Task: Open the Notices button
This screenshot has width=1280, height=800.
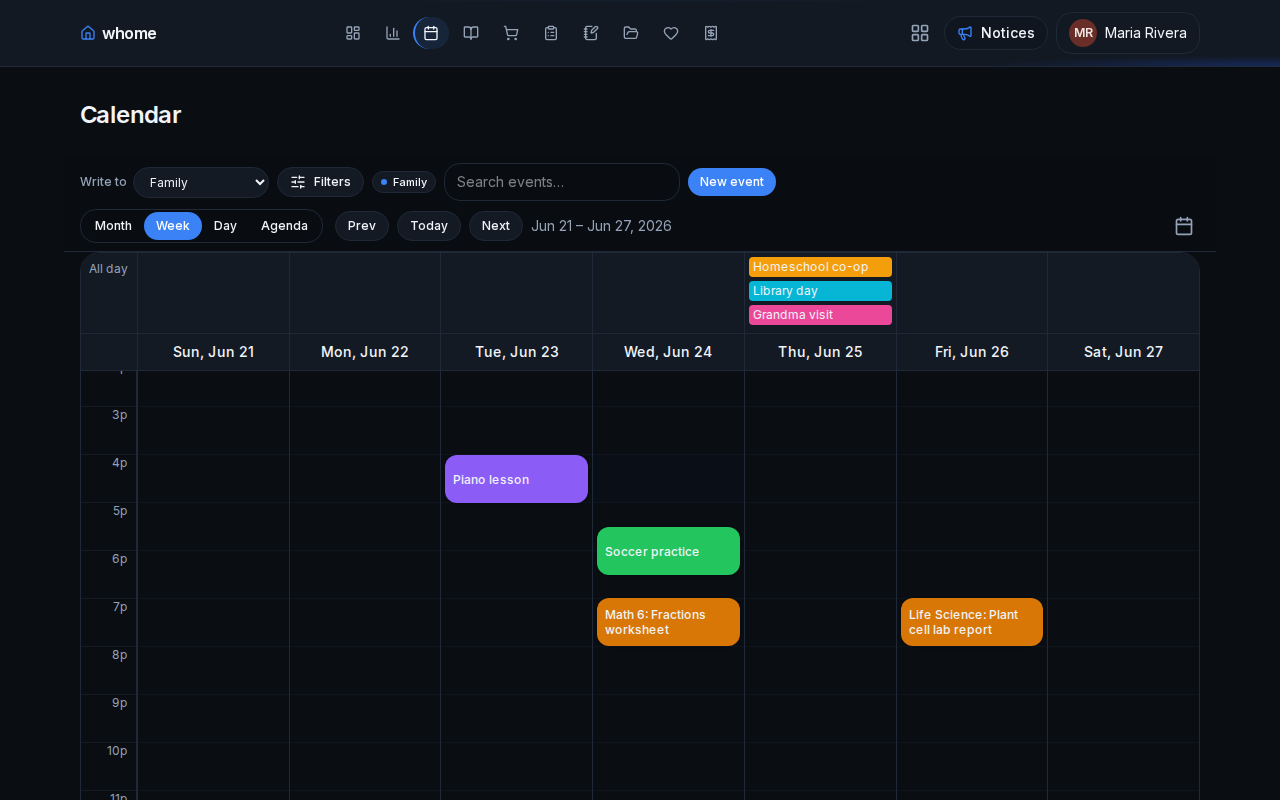Action: coord(996,33)
